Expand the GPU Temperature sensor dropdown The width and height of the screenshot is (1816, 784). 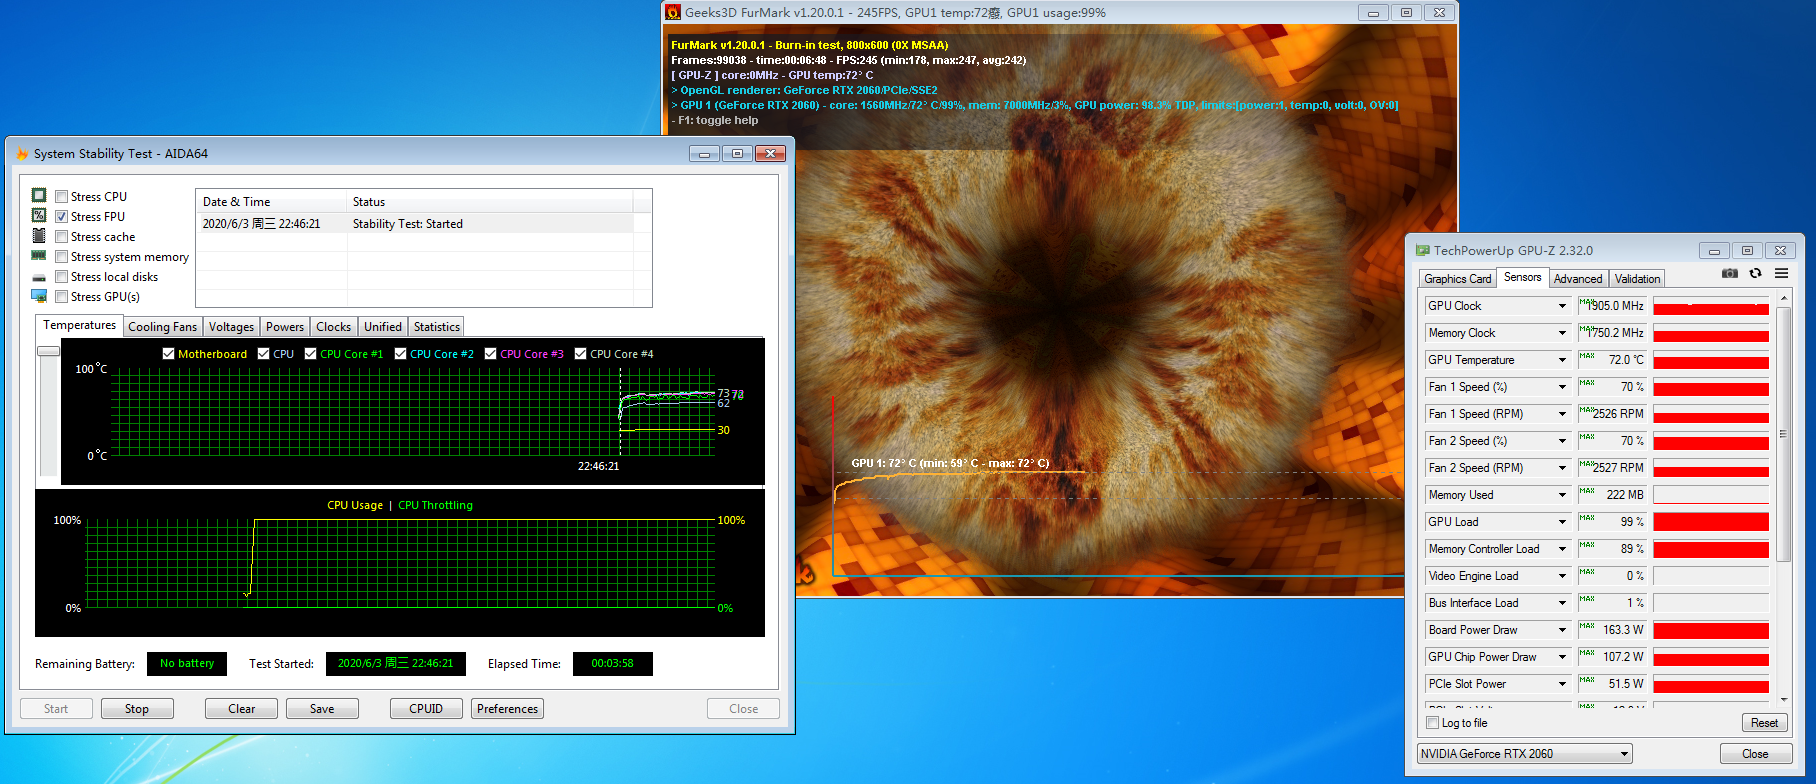1562,360
